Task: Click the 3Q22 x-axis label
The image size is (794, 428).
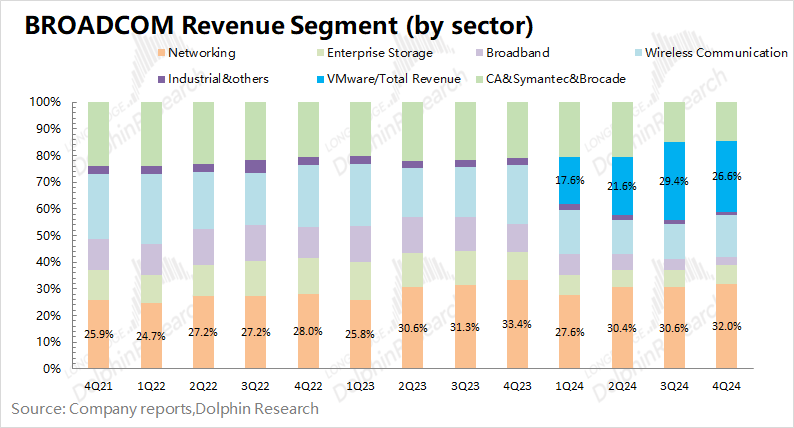Action: (255, 386)
